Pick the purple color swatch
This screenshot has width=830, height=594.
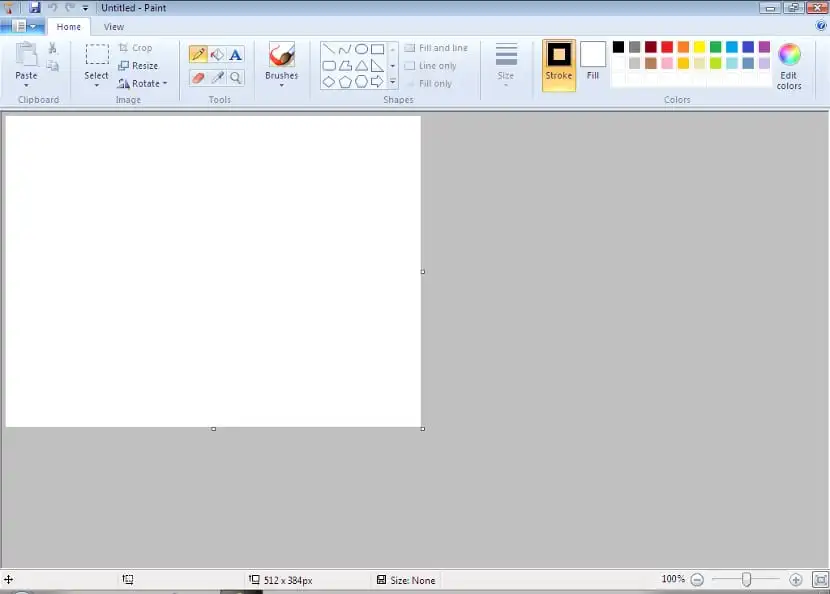pyautogui.click(x=764, y=47)
